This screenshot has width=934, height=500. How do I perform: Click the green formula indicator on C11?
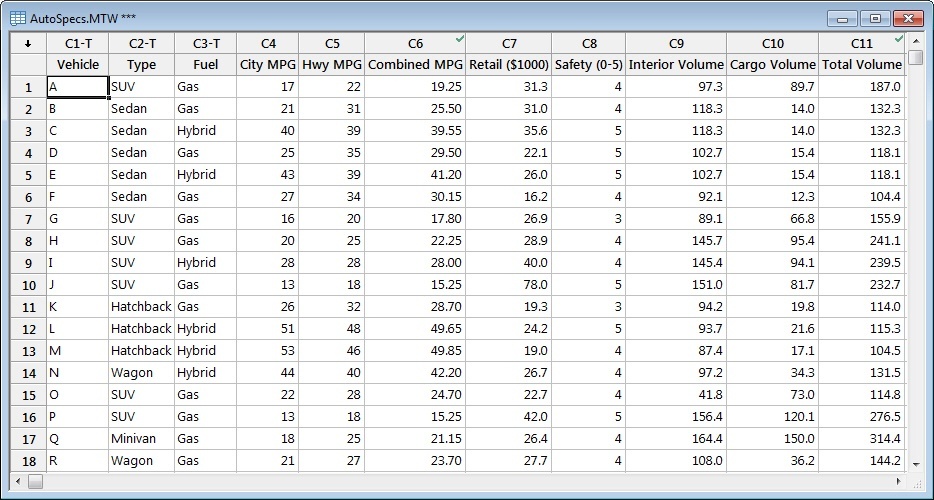pyautogui.click(x=899, y=38)
